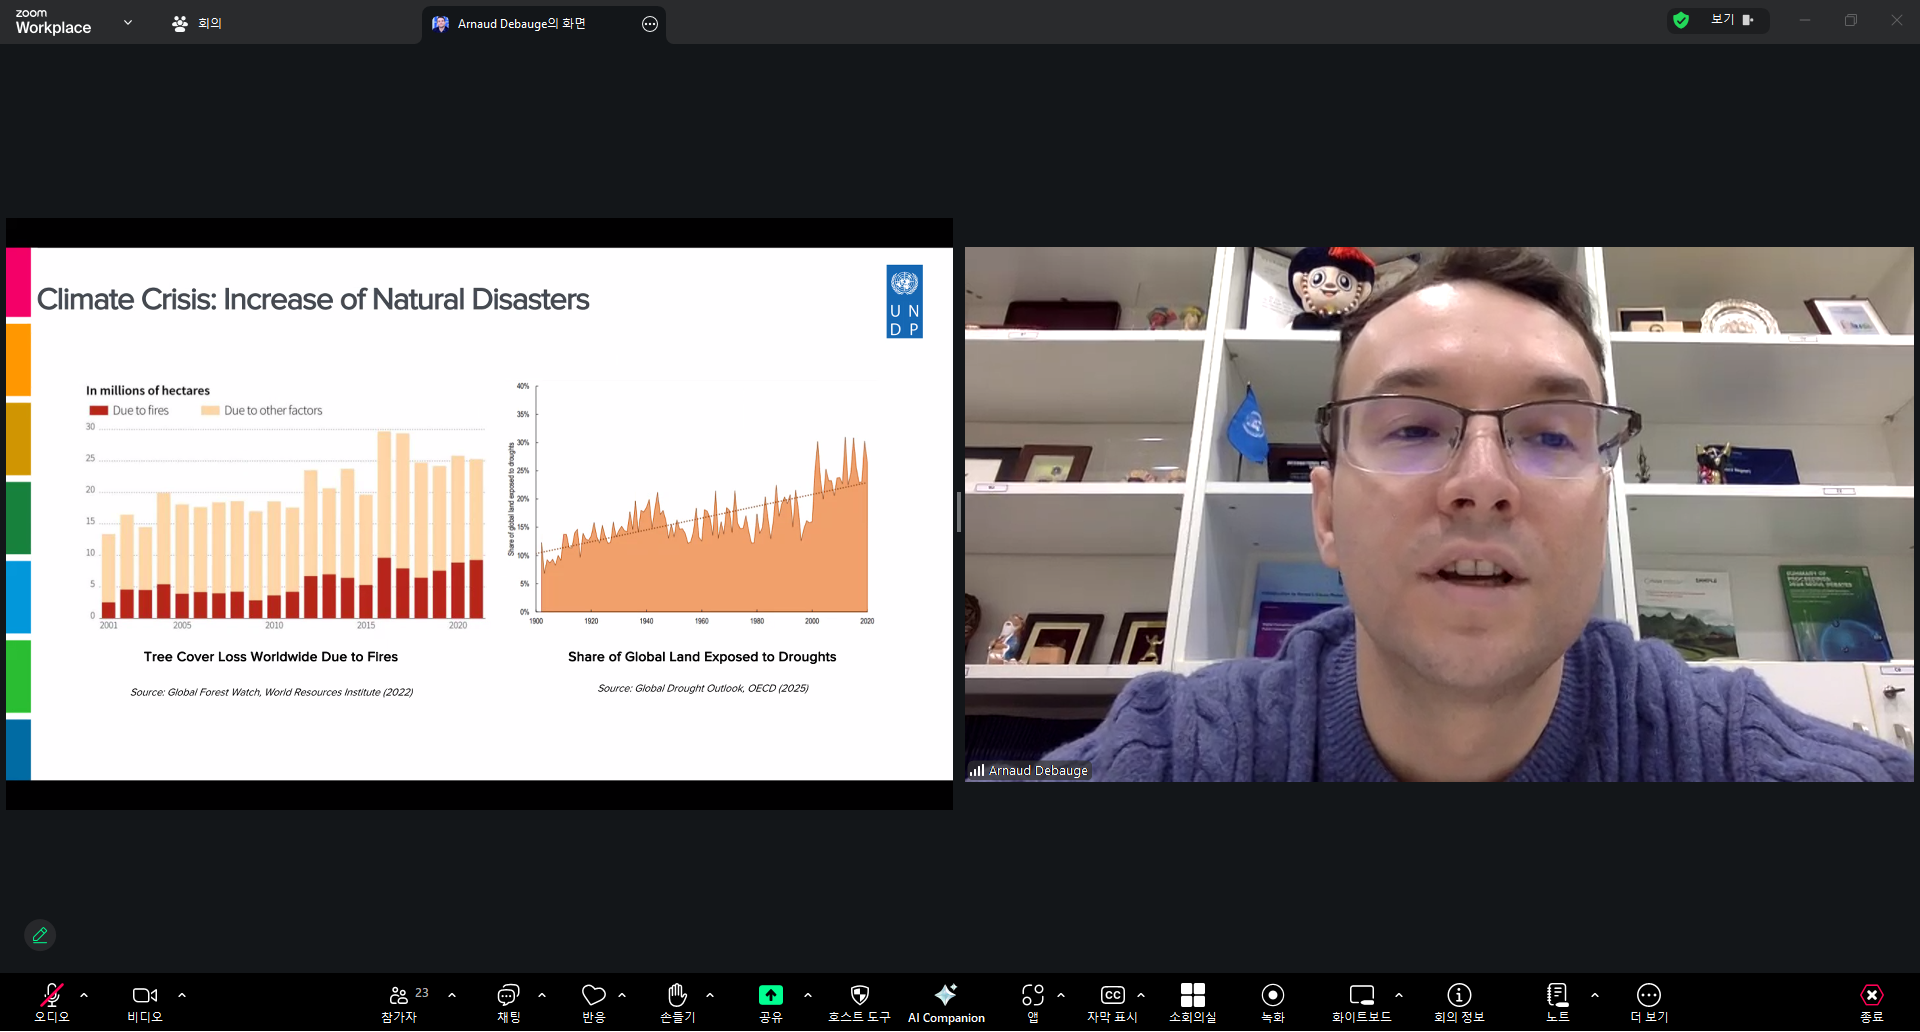Toggle closed captions (자막 표시)

[x=1112, y=1002]
